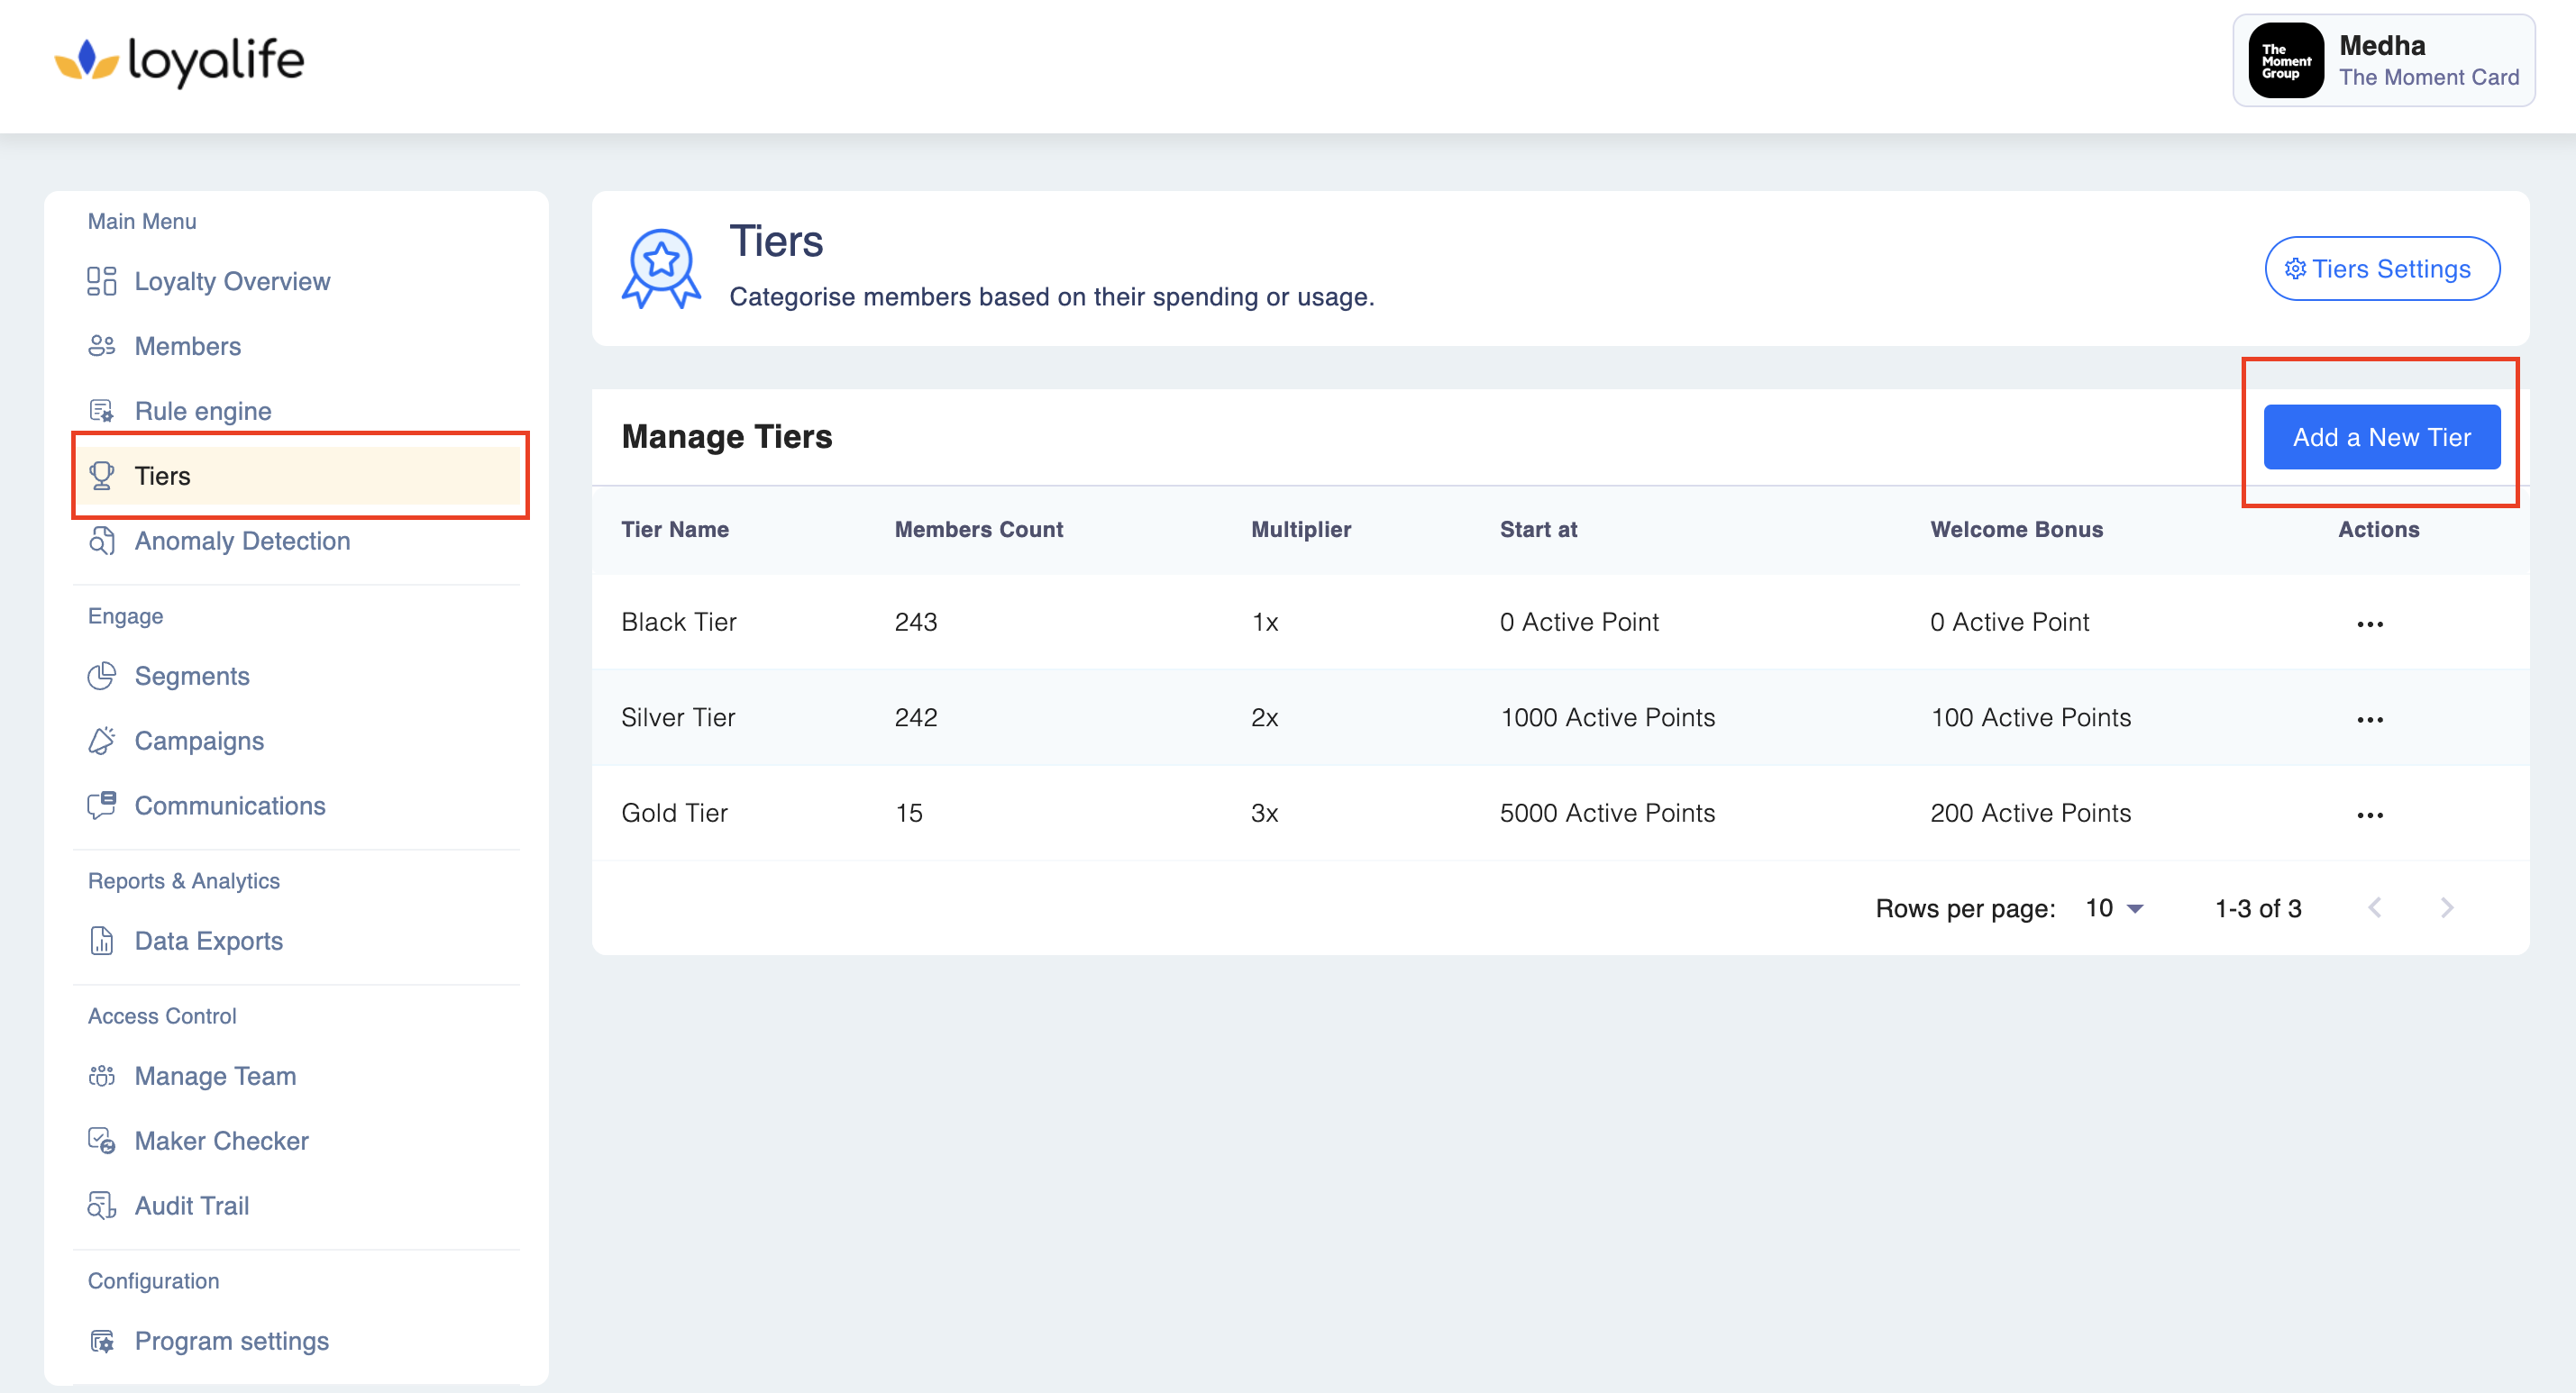Click the loyalife logo

[x=180, y=61]
